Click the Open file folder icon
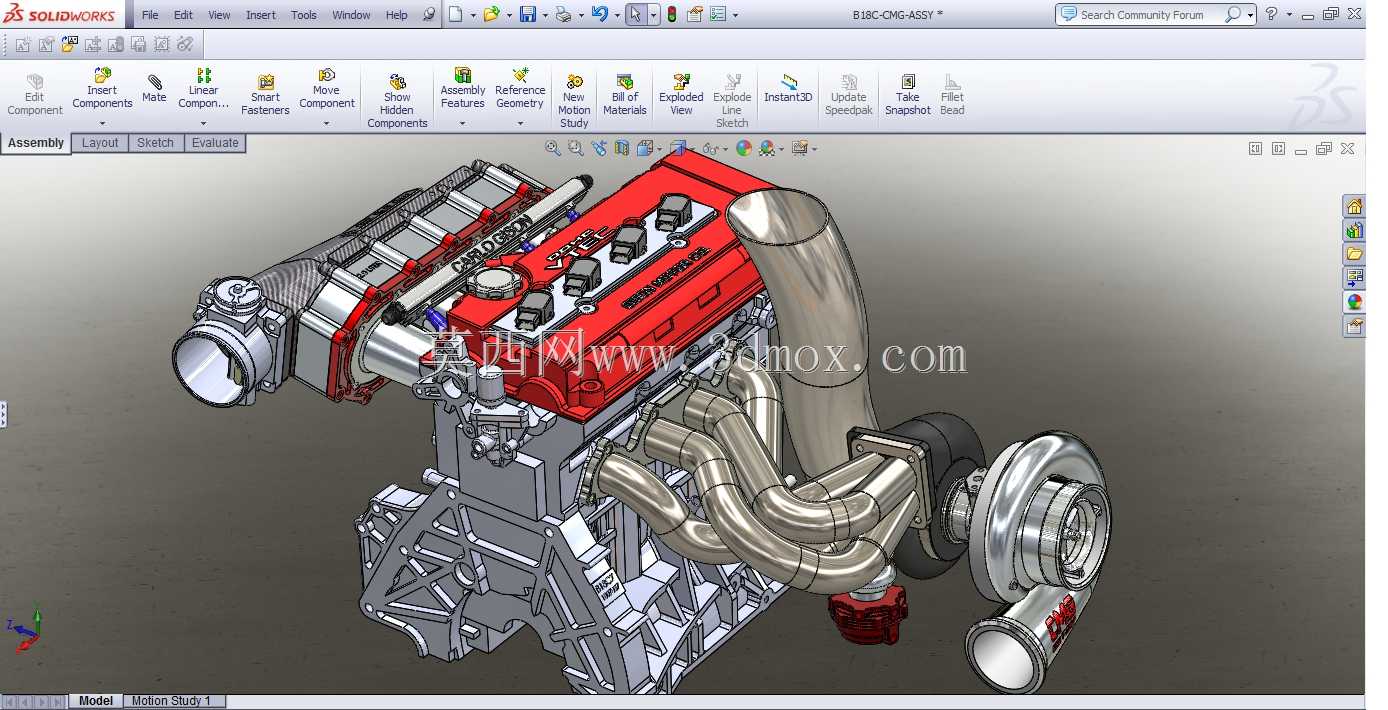Viewport: 1388px width, 710px height. point(491,14)
